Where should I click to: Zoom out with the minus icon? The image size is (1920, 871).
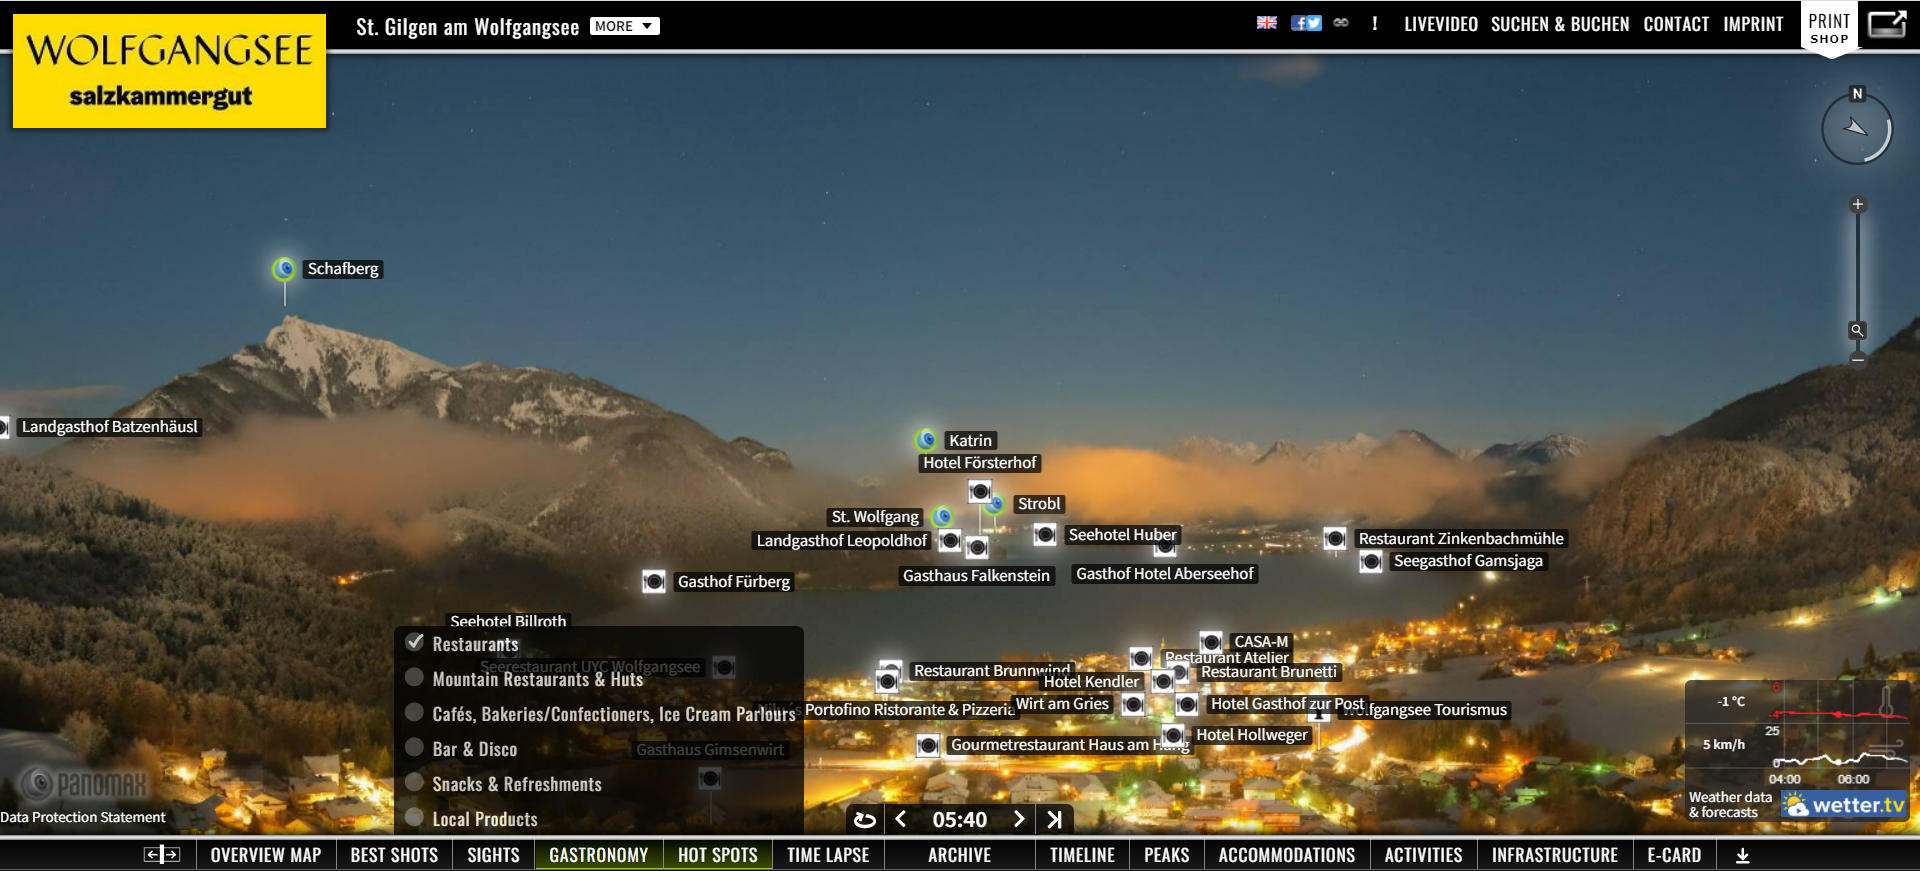click(x=1857, y=359)
